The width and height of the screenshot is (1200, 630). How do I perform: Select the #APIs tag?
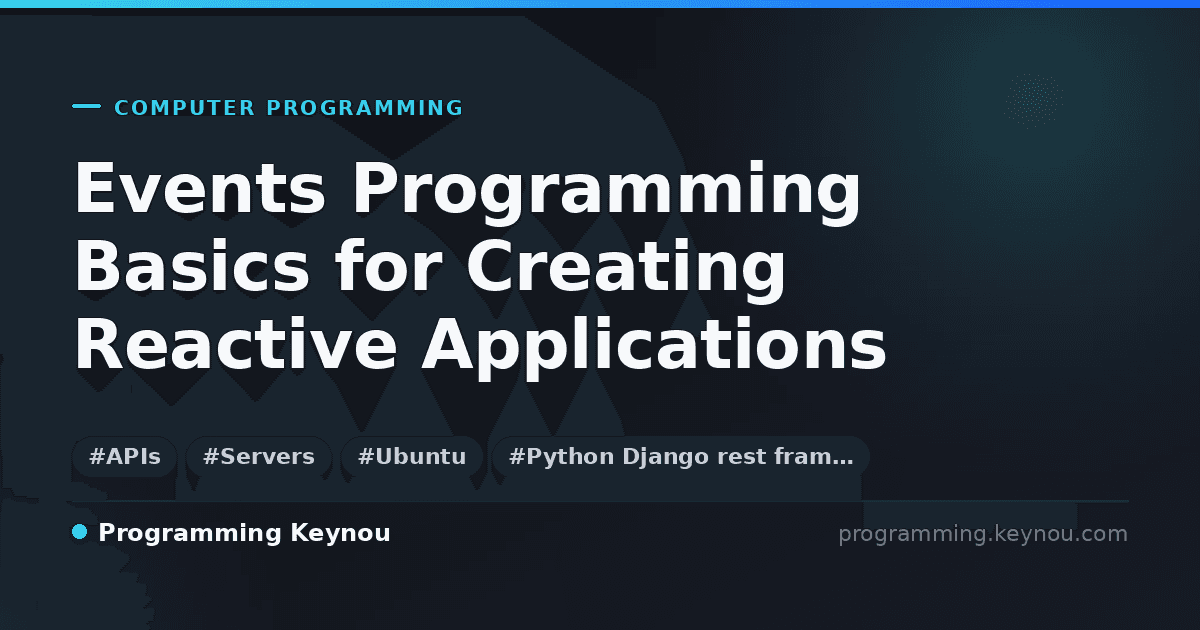pos(125,457)
